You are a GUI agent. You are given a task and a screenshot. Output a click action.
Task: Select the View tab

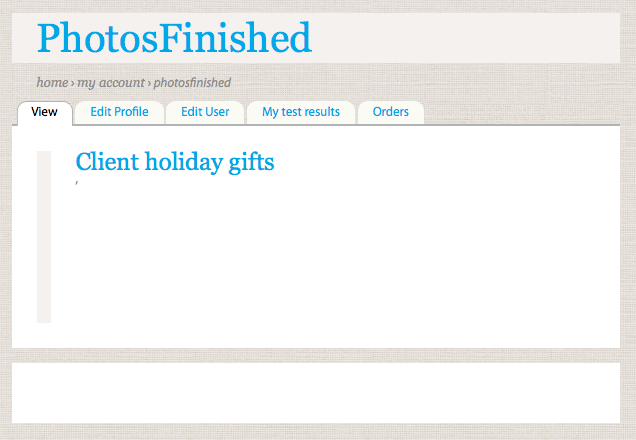click(44, 112)
